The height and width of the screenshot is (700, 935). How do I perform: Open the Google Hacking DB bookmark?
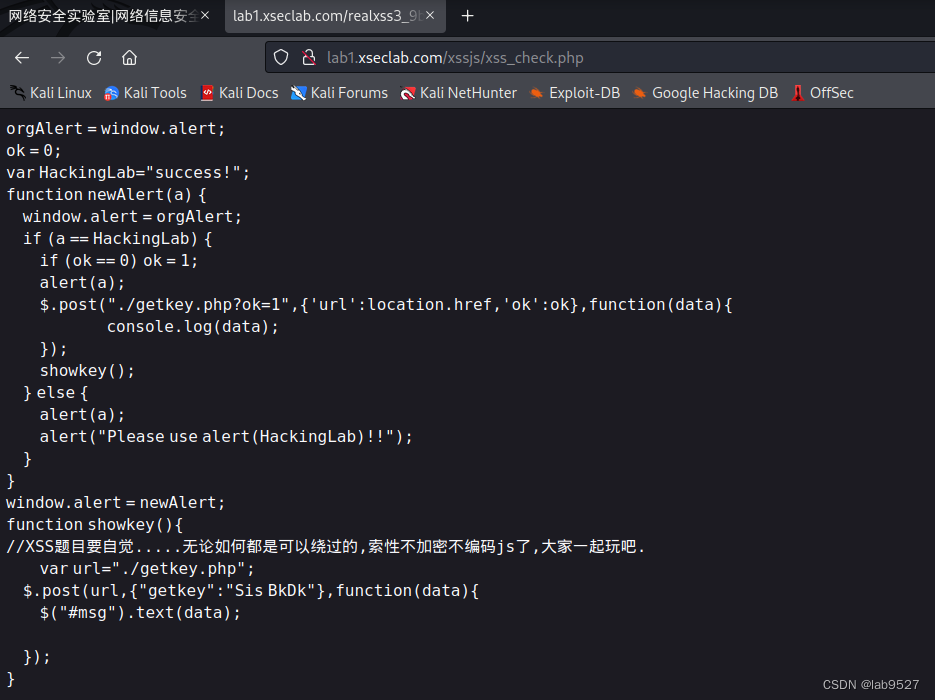click(x=705, y=93)
